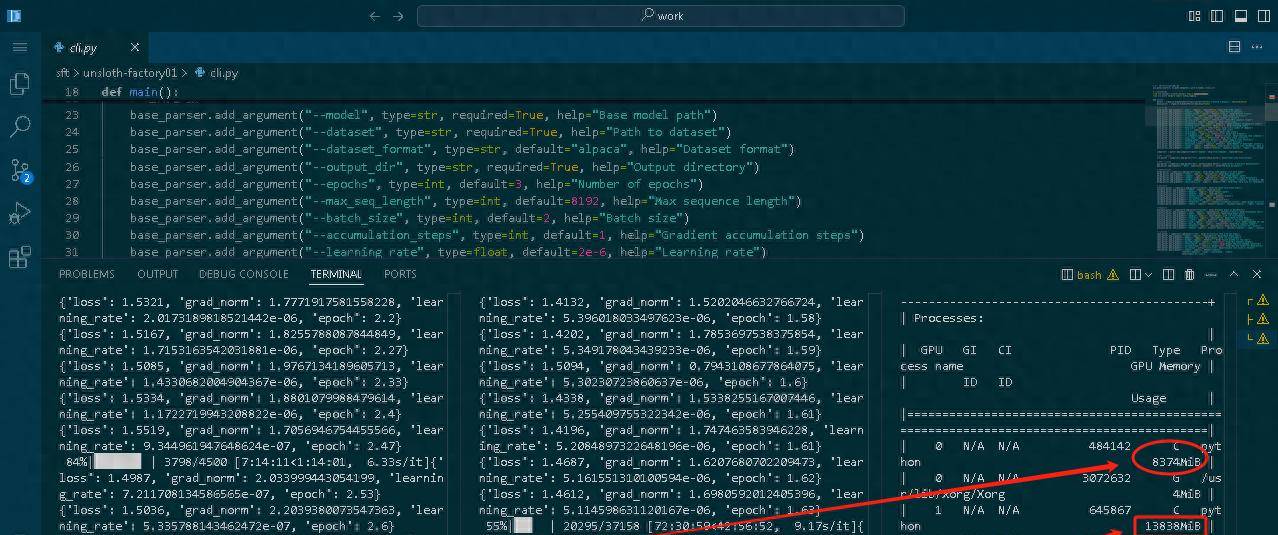
Task: Toggle the secondary side bar visibility
Action: click(1263, 16)
